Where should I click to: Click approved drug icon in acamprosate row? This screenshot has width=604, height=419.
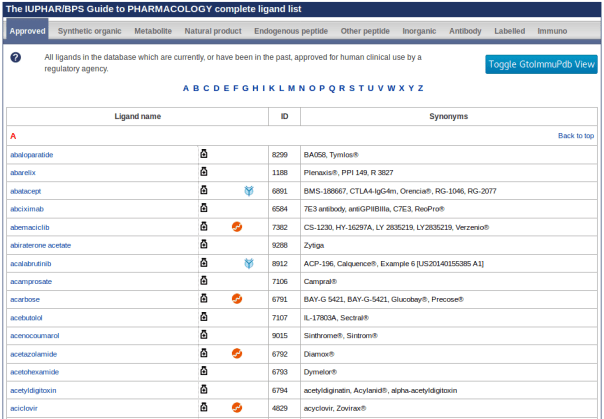coord(204,280)
